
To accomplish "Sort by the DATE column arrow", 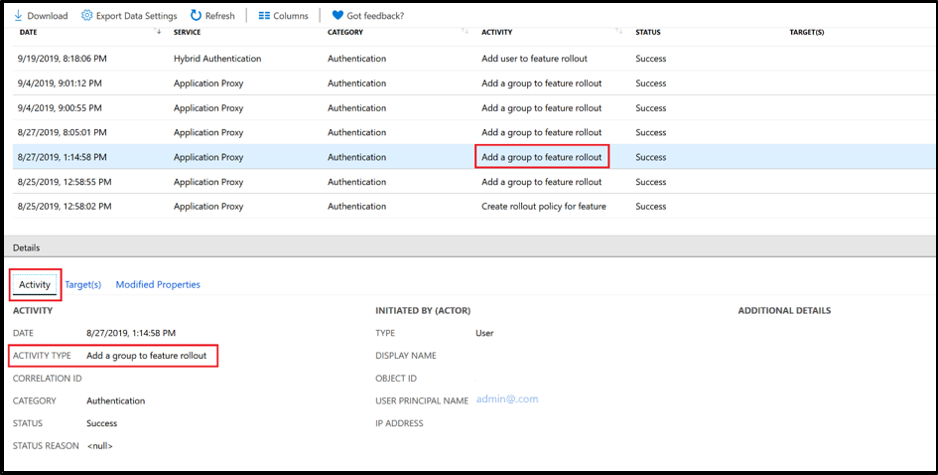I will 159,32.
